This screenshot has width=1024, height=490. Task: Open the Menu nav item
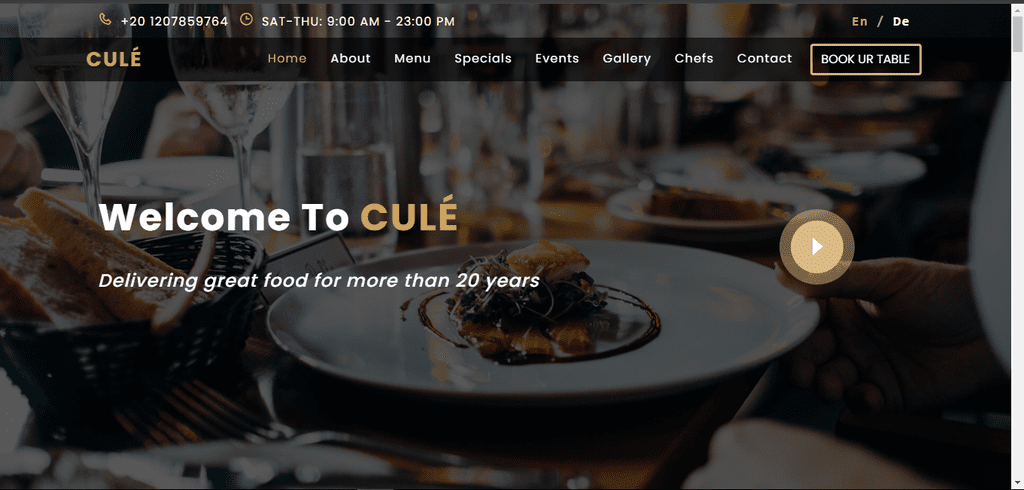(412, 59)
